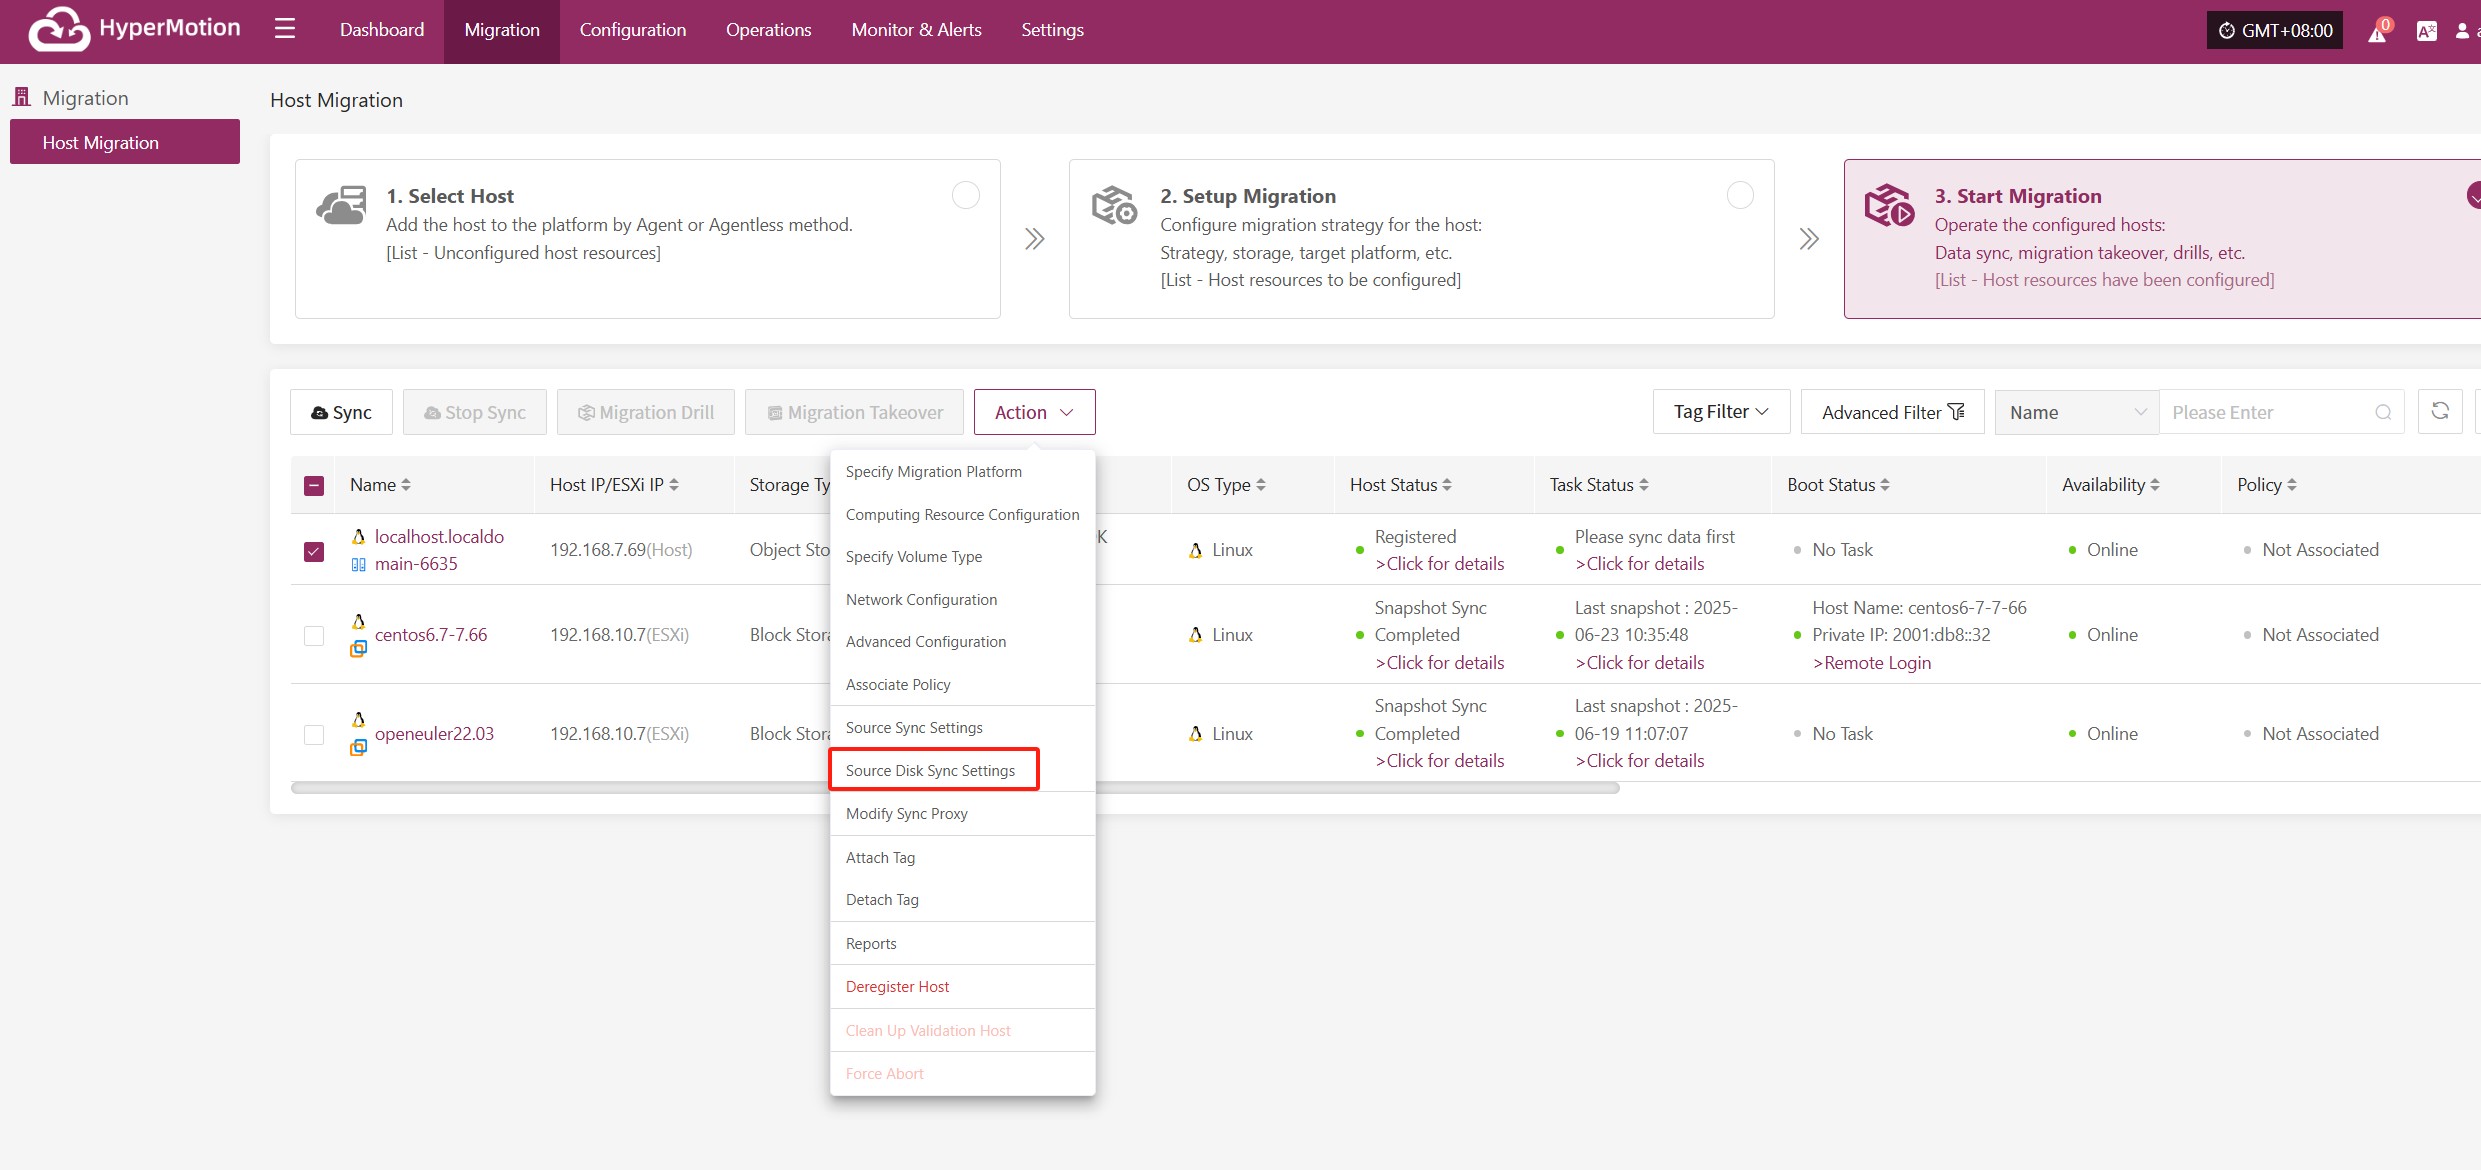Open the Operations tab
Viewport: 2481px width, 1170px height.
tap(768, 30)
